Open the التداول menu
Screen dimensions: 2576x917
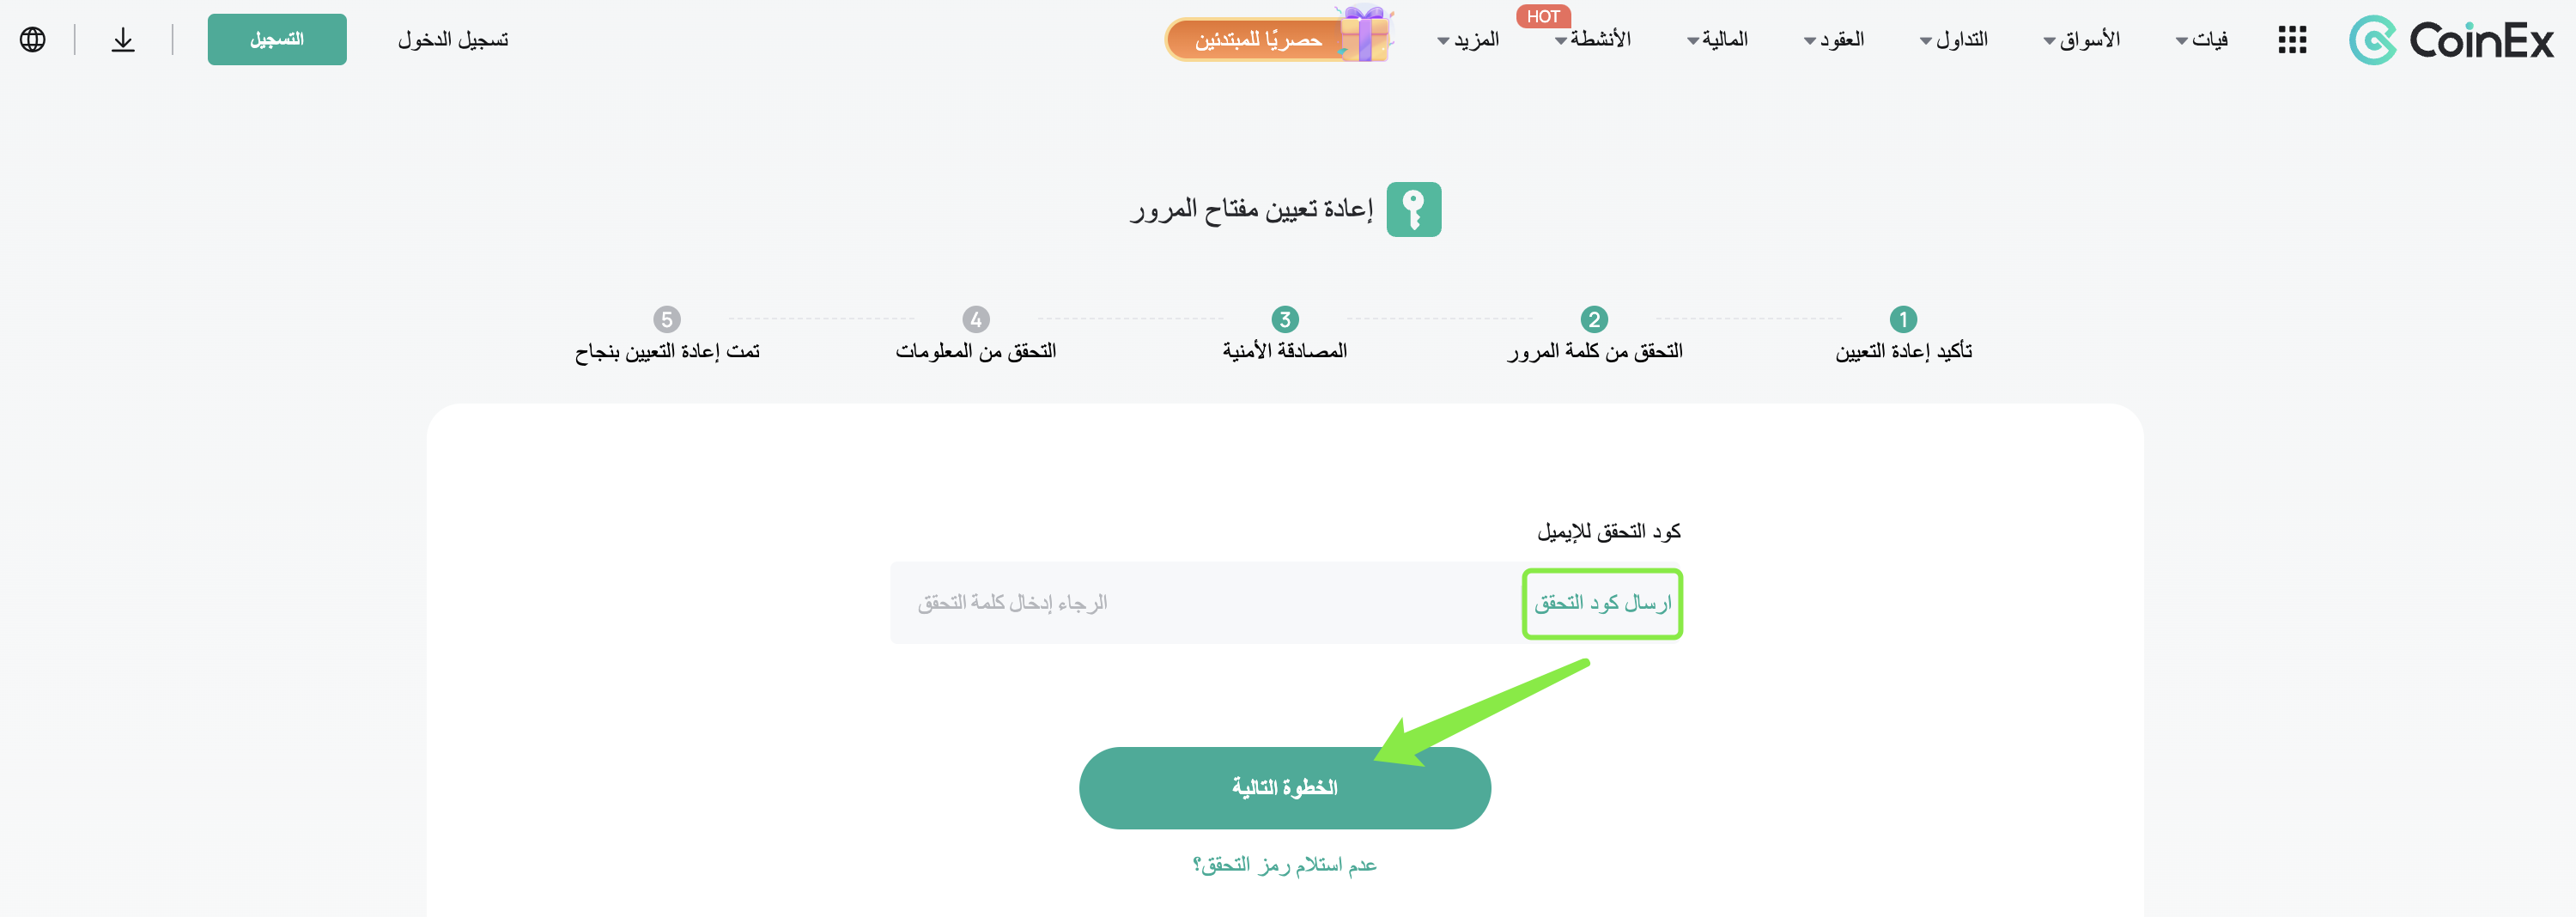(x=1954, y=40)
